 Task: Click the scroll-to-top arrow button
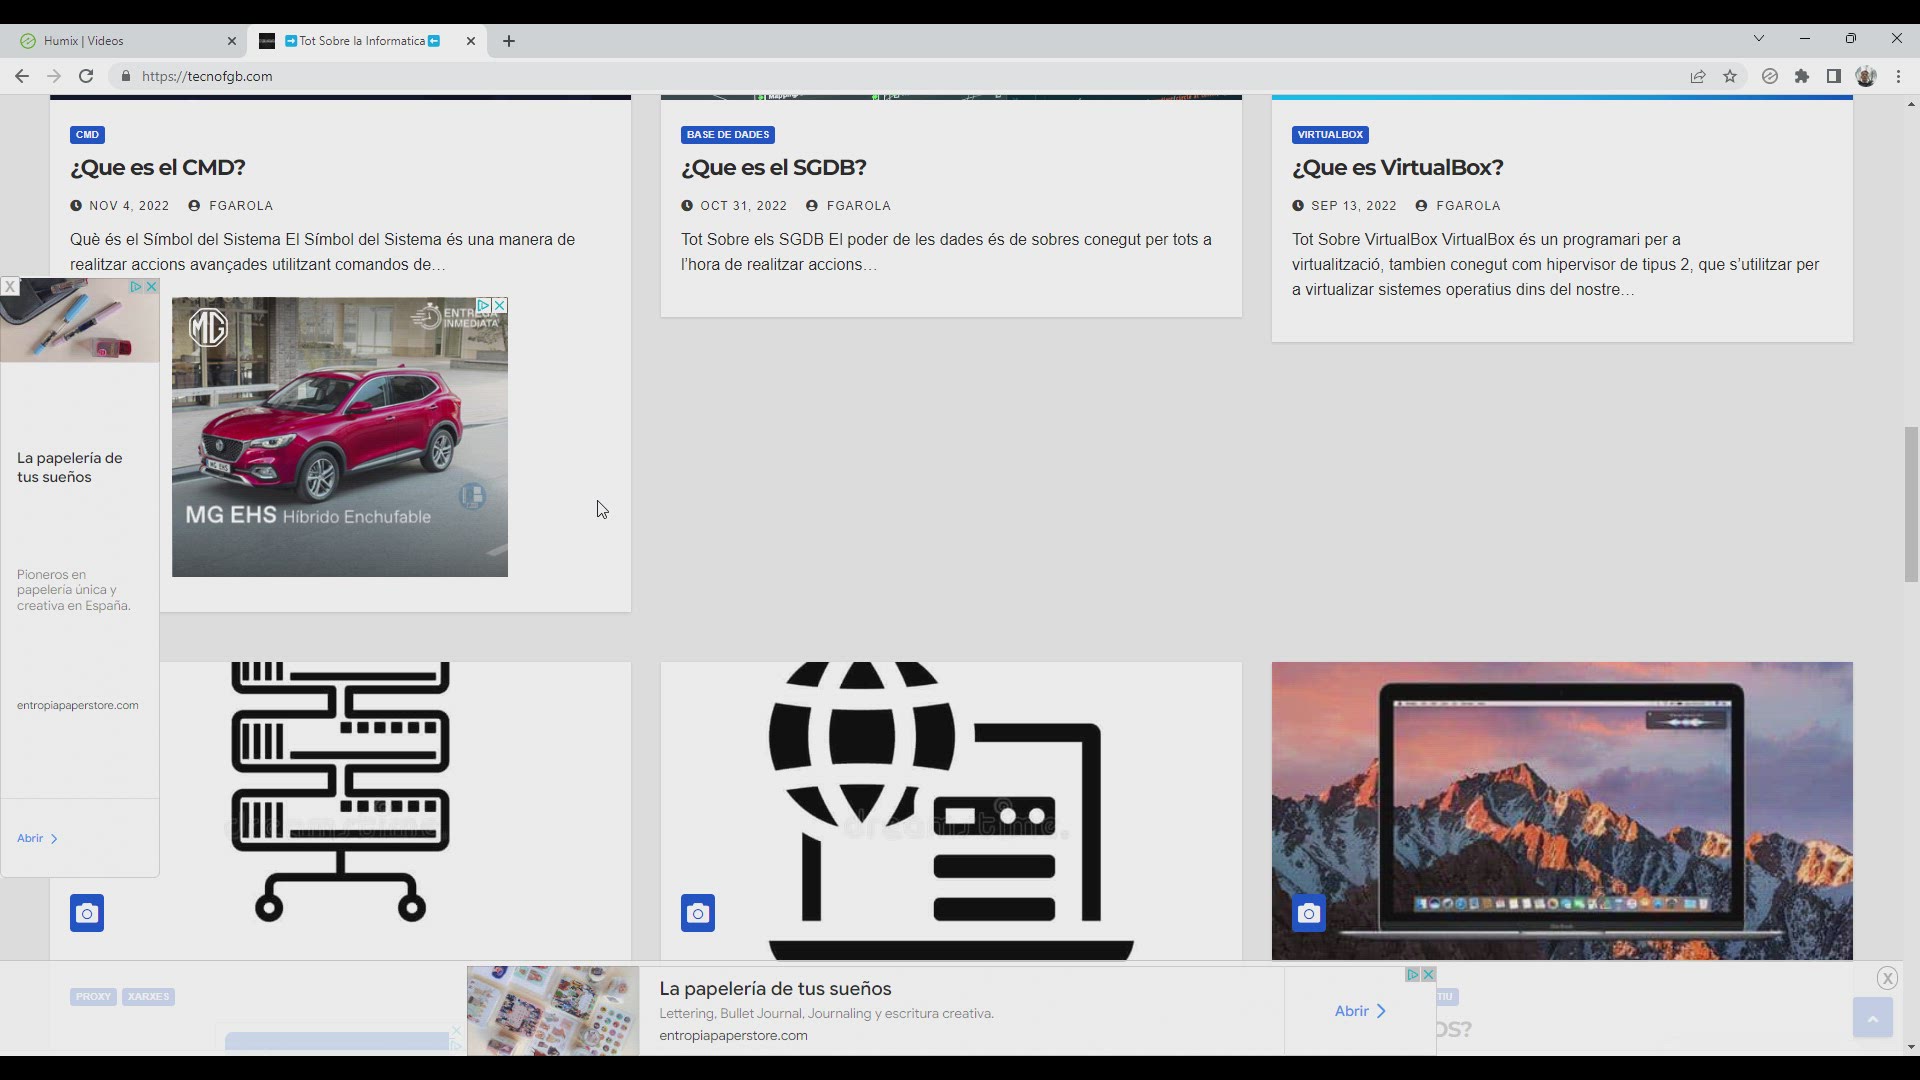[1872, 1018]
